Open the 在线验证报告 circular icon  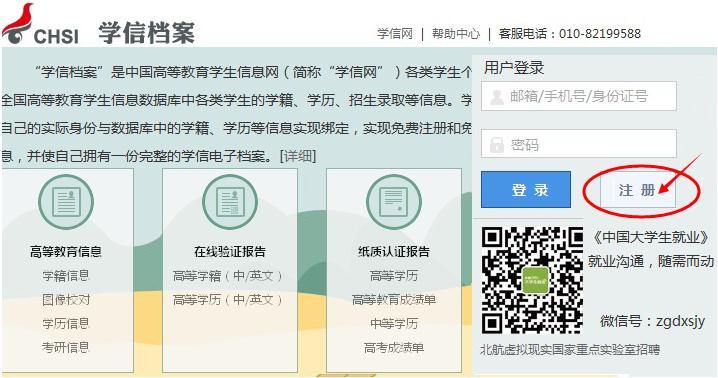pos(230,202)
